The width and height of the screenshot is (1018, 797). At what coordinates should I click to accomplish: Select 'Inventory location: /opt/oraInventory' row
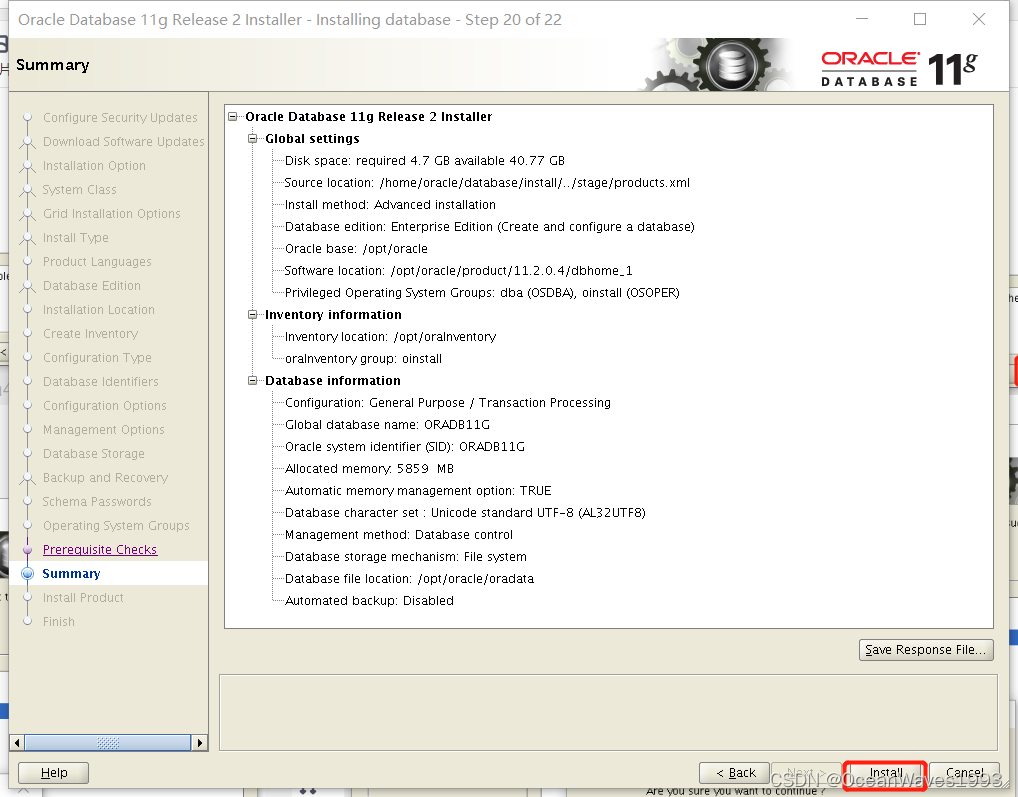(390, 337)
